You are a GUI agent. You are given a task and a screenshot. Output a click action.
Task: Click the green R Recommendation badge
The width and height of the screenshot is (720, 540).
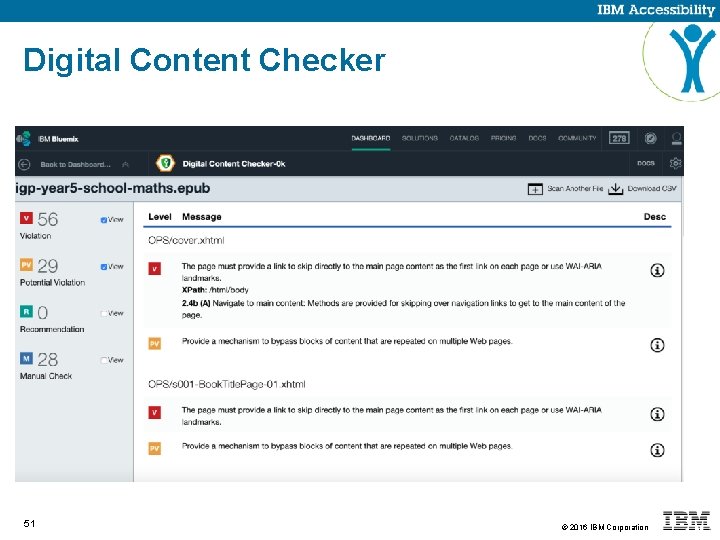point(26,311)
